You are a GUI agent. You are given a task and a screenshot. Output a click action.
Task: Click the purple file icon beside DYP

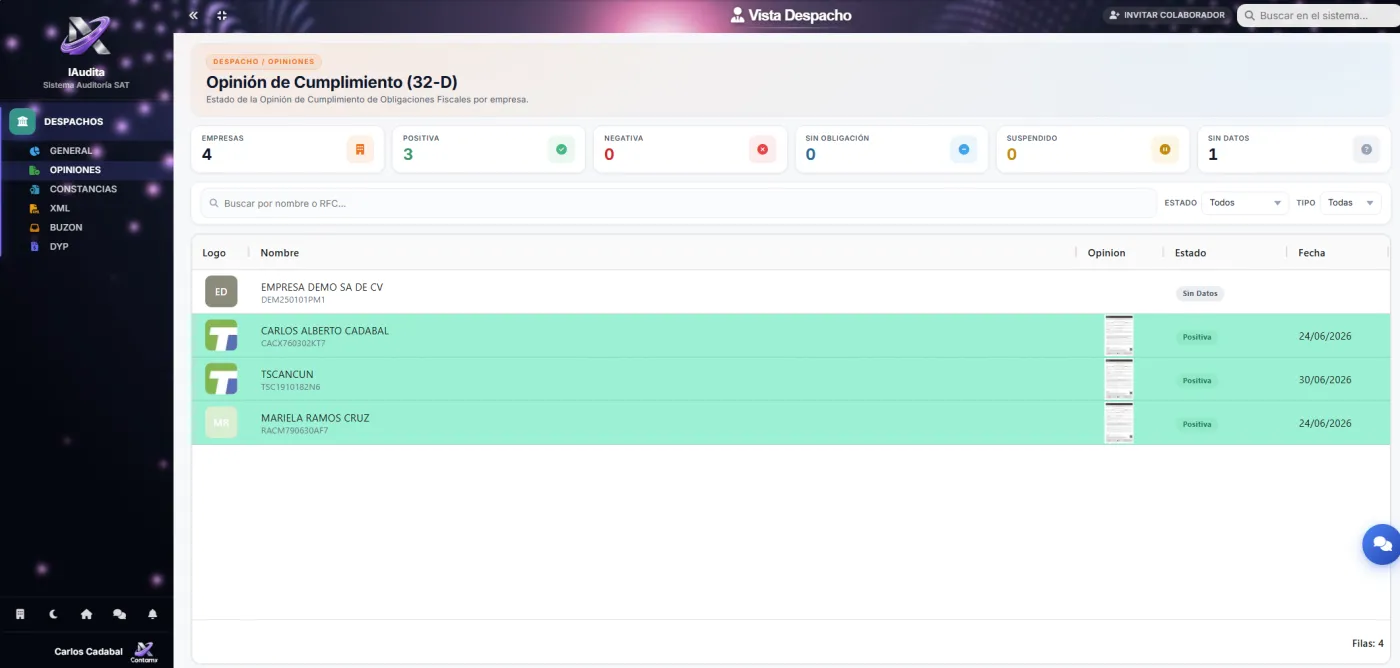(34, 246)
